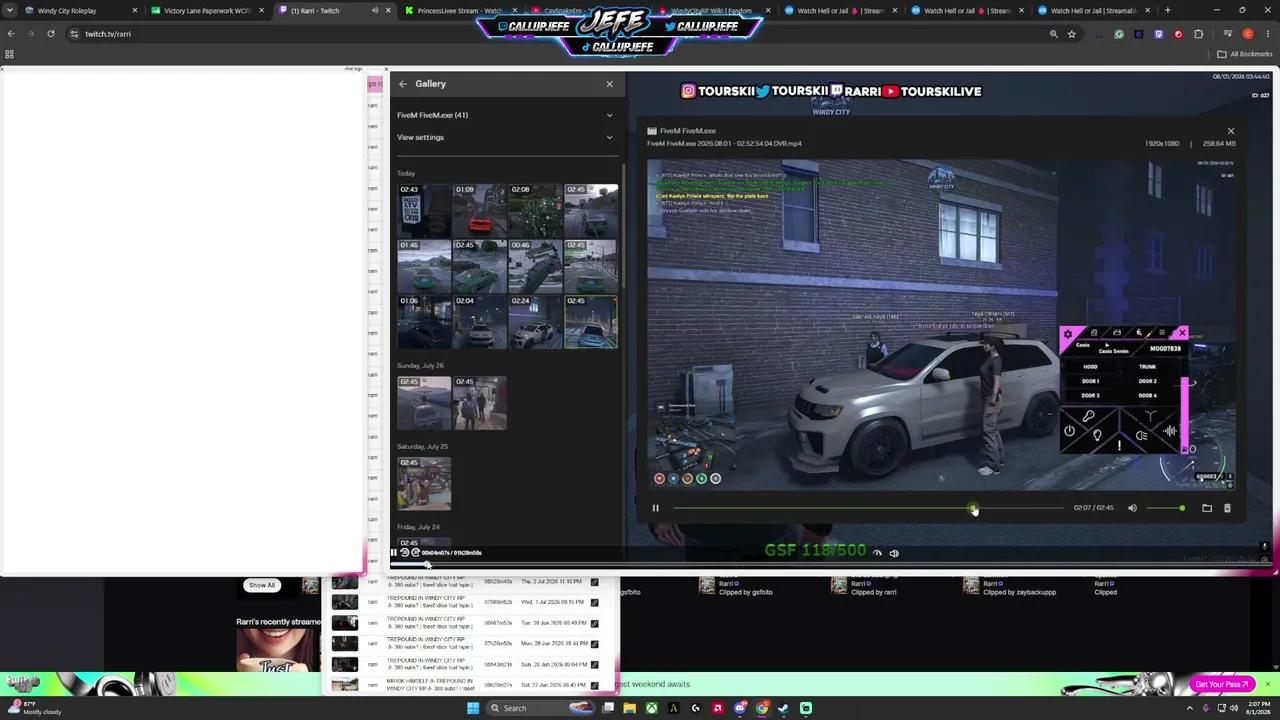Close the pink in-game vehicle menu
The width and height of the screenshot is (1280, 720).
point(1182,333)
